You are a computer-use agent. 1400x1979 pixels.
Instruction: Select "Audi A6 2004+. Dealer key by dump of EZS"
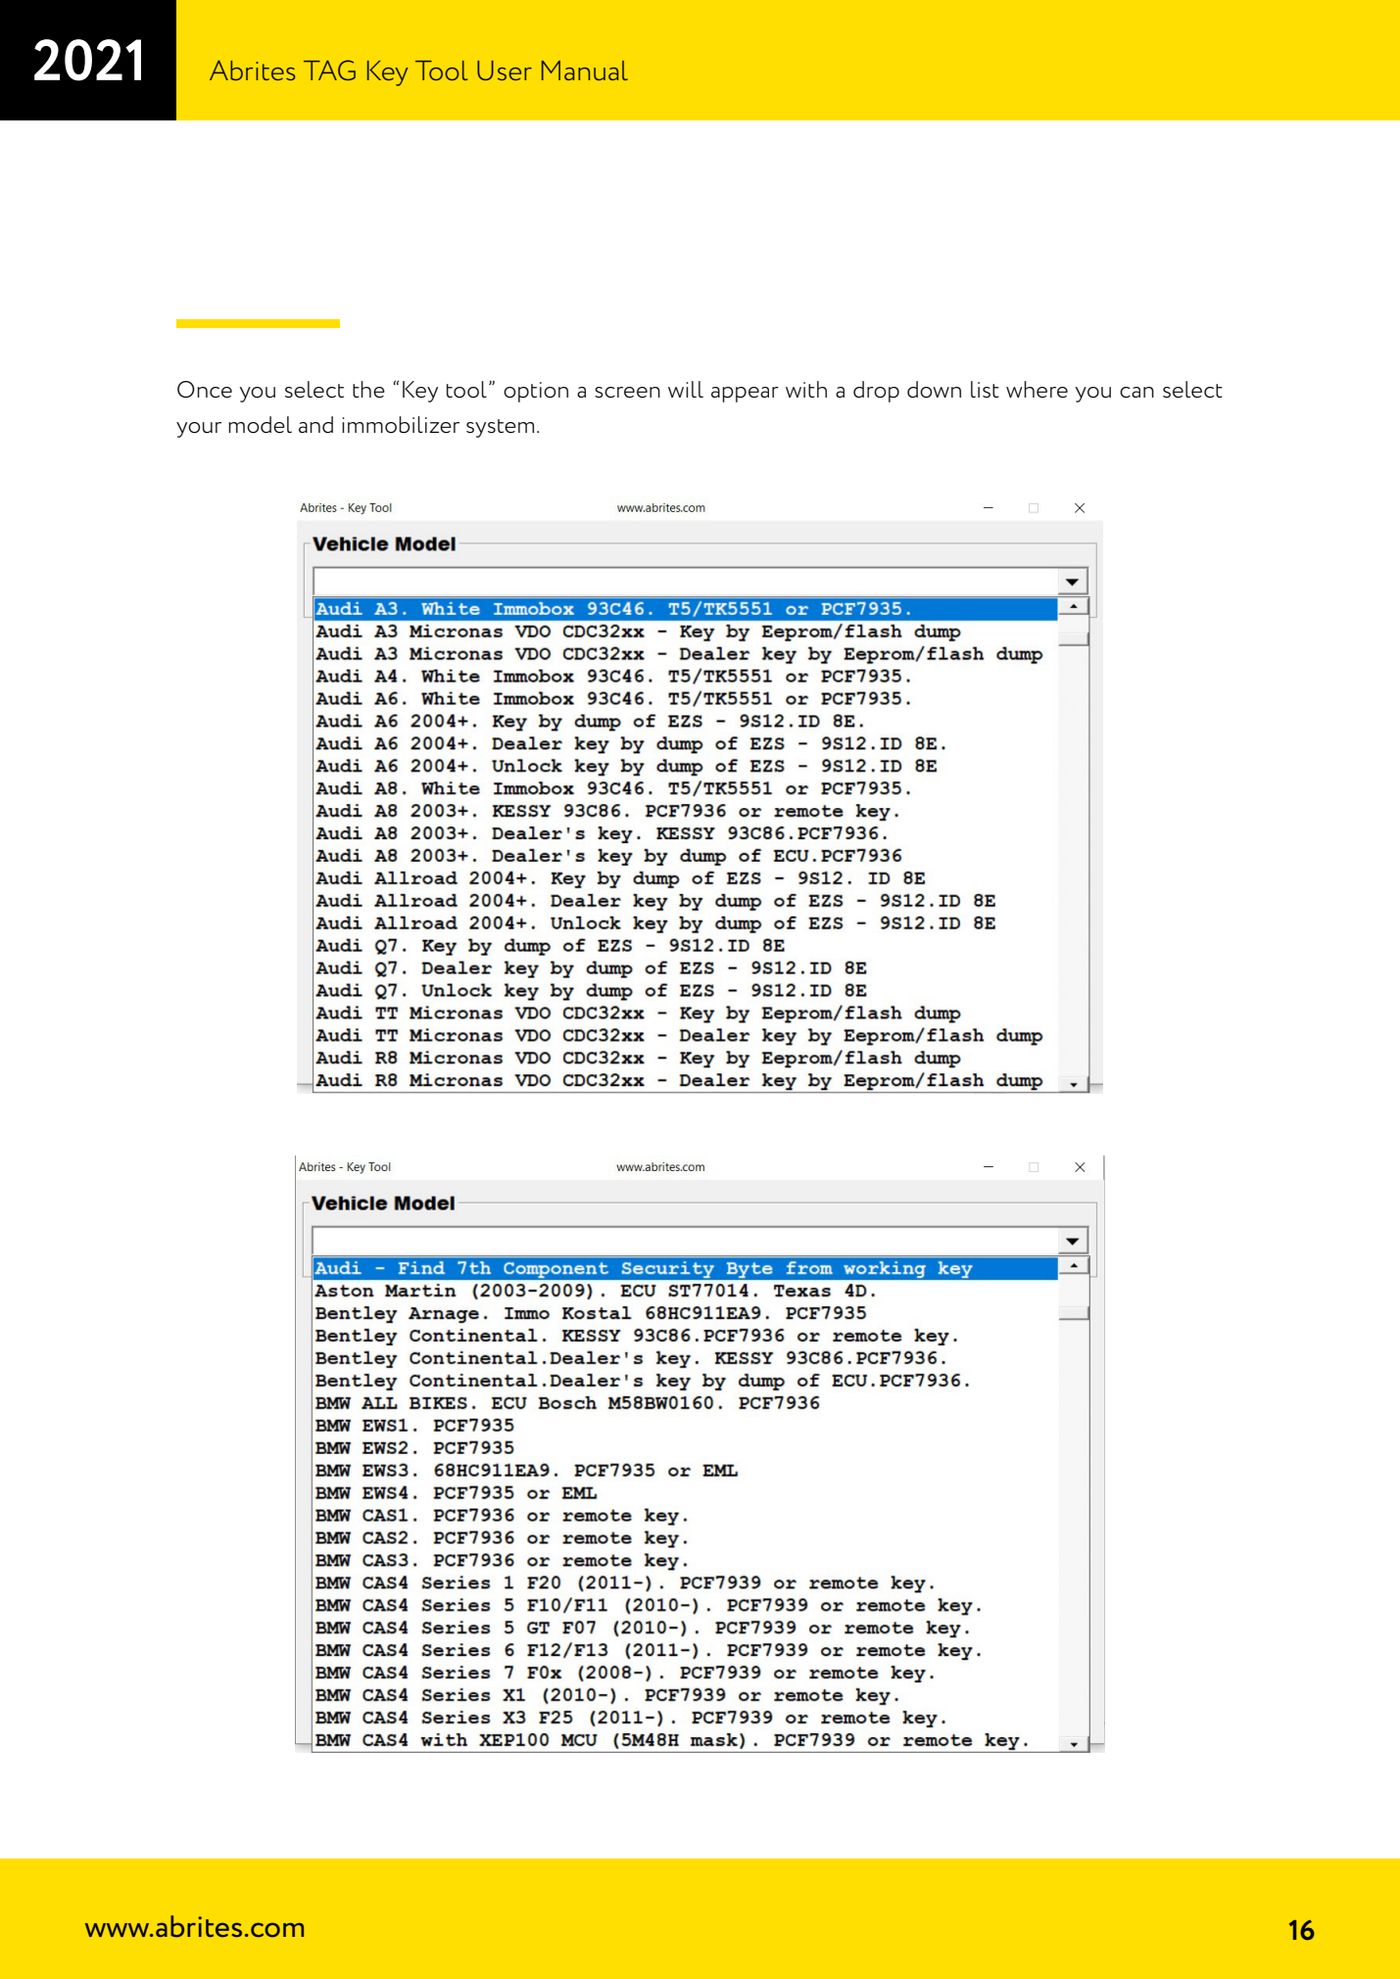tap(686, 744)
